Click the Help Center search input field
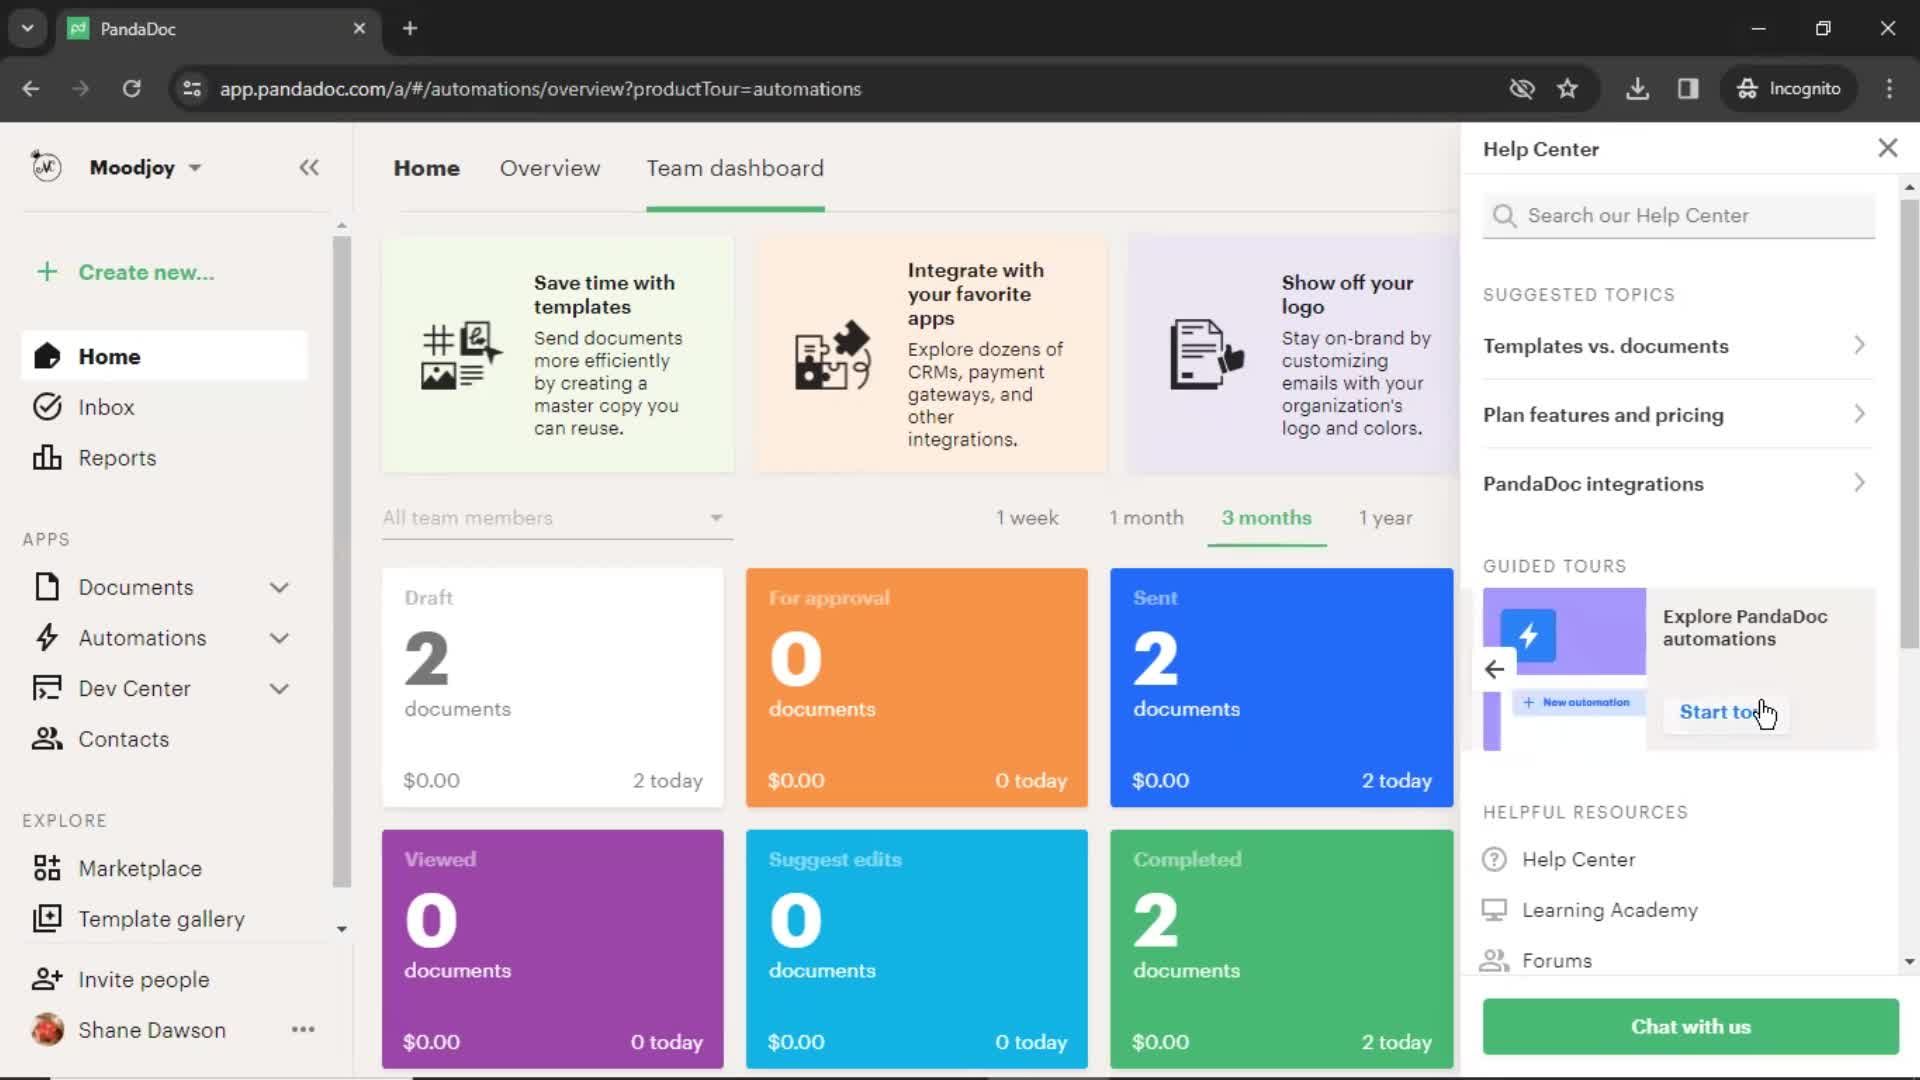This screenshot has width=1920, height=1080. point(1679,215)
